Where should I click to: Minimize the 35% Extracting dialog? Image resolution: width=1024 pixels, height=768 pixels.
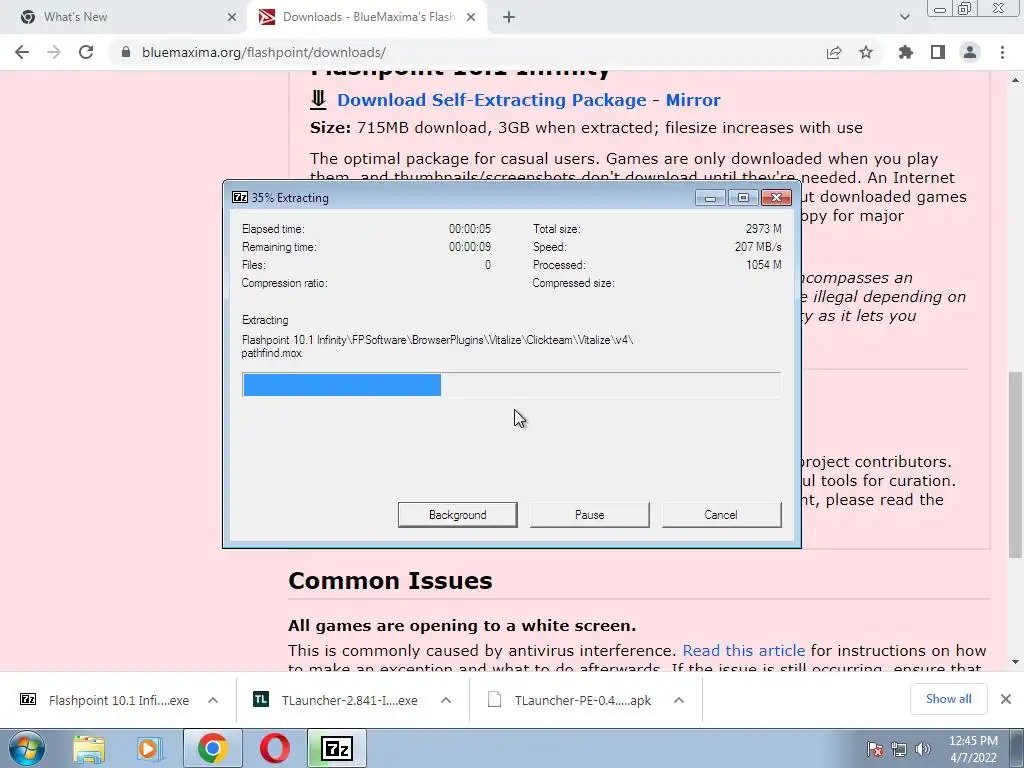710,197
